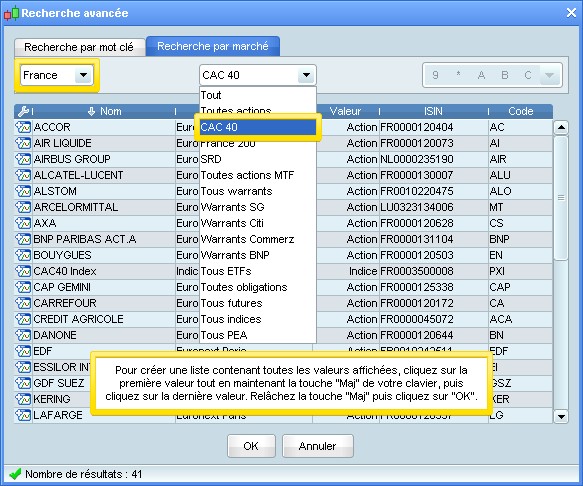The image size is (583, 486).
Task: Click the wrench settings icon in table header
Action: [x=23, y=111]
